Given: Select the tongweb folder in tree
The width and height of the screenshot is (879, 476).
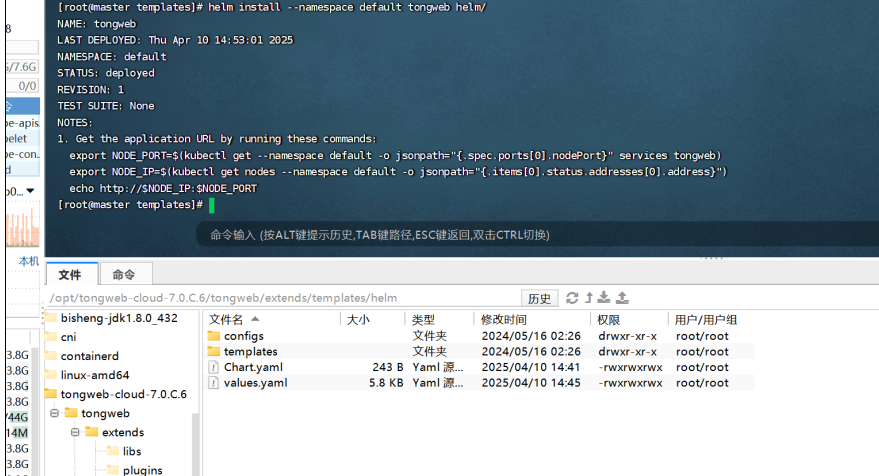Looking at the screenshot, I should point(105,413).
